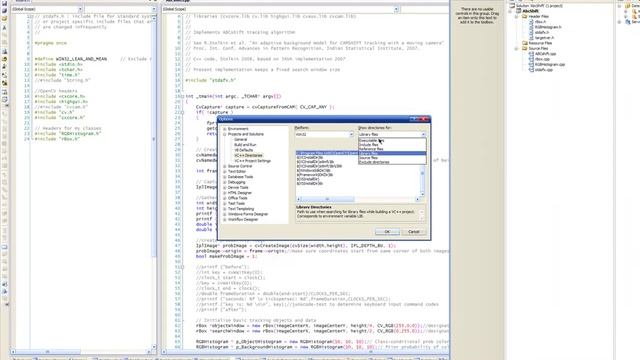
Task: Choose Library files from the dropdown list
Action: coord(392,153)
